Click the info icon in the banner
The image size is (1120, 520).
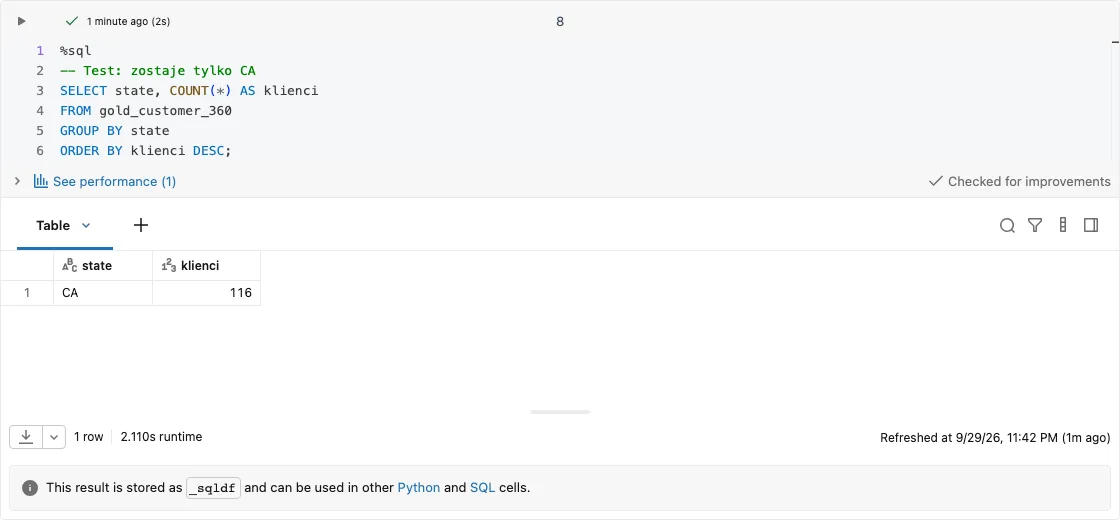pos(29,488)
